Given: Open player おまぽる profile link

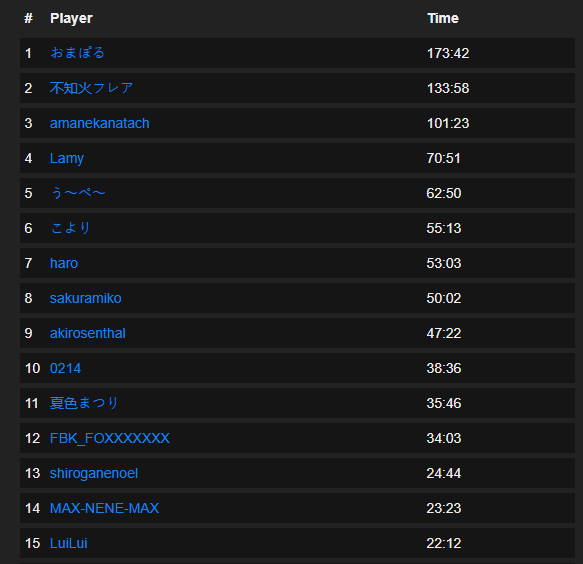Looking at the screenshot, I should click(x=77, y=53).
